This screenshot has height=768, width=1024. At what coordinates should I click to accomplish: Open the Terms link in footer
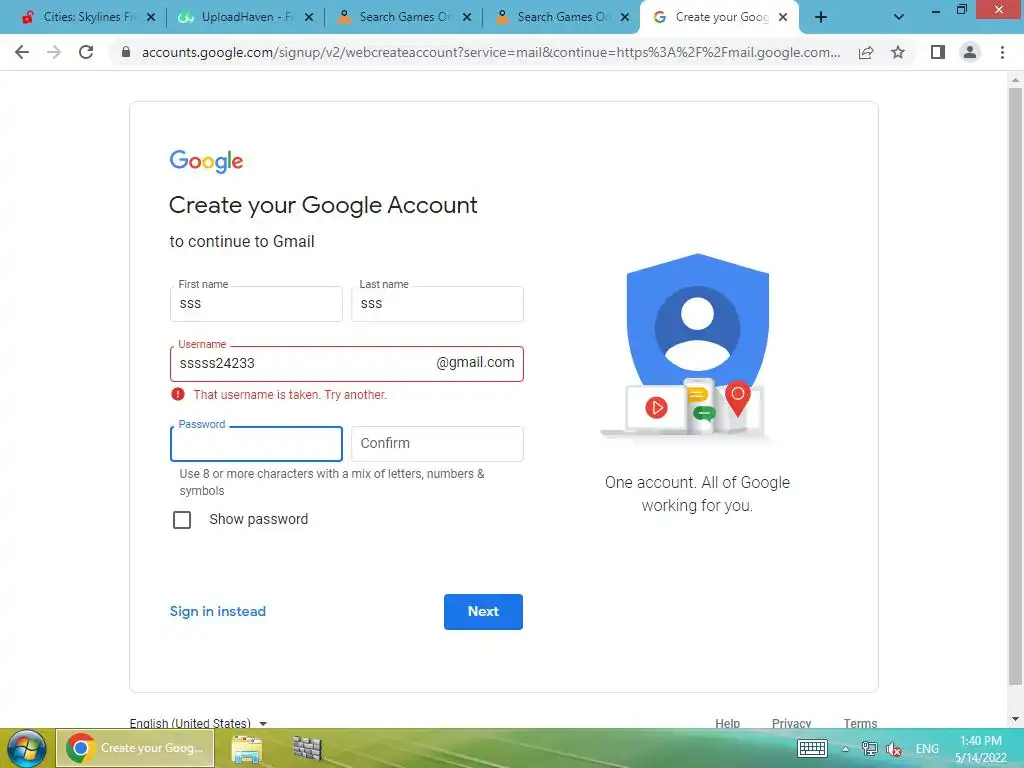coord(859,723)
